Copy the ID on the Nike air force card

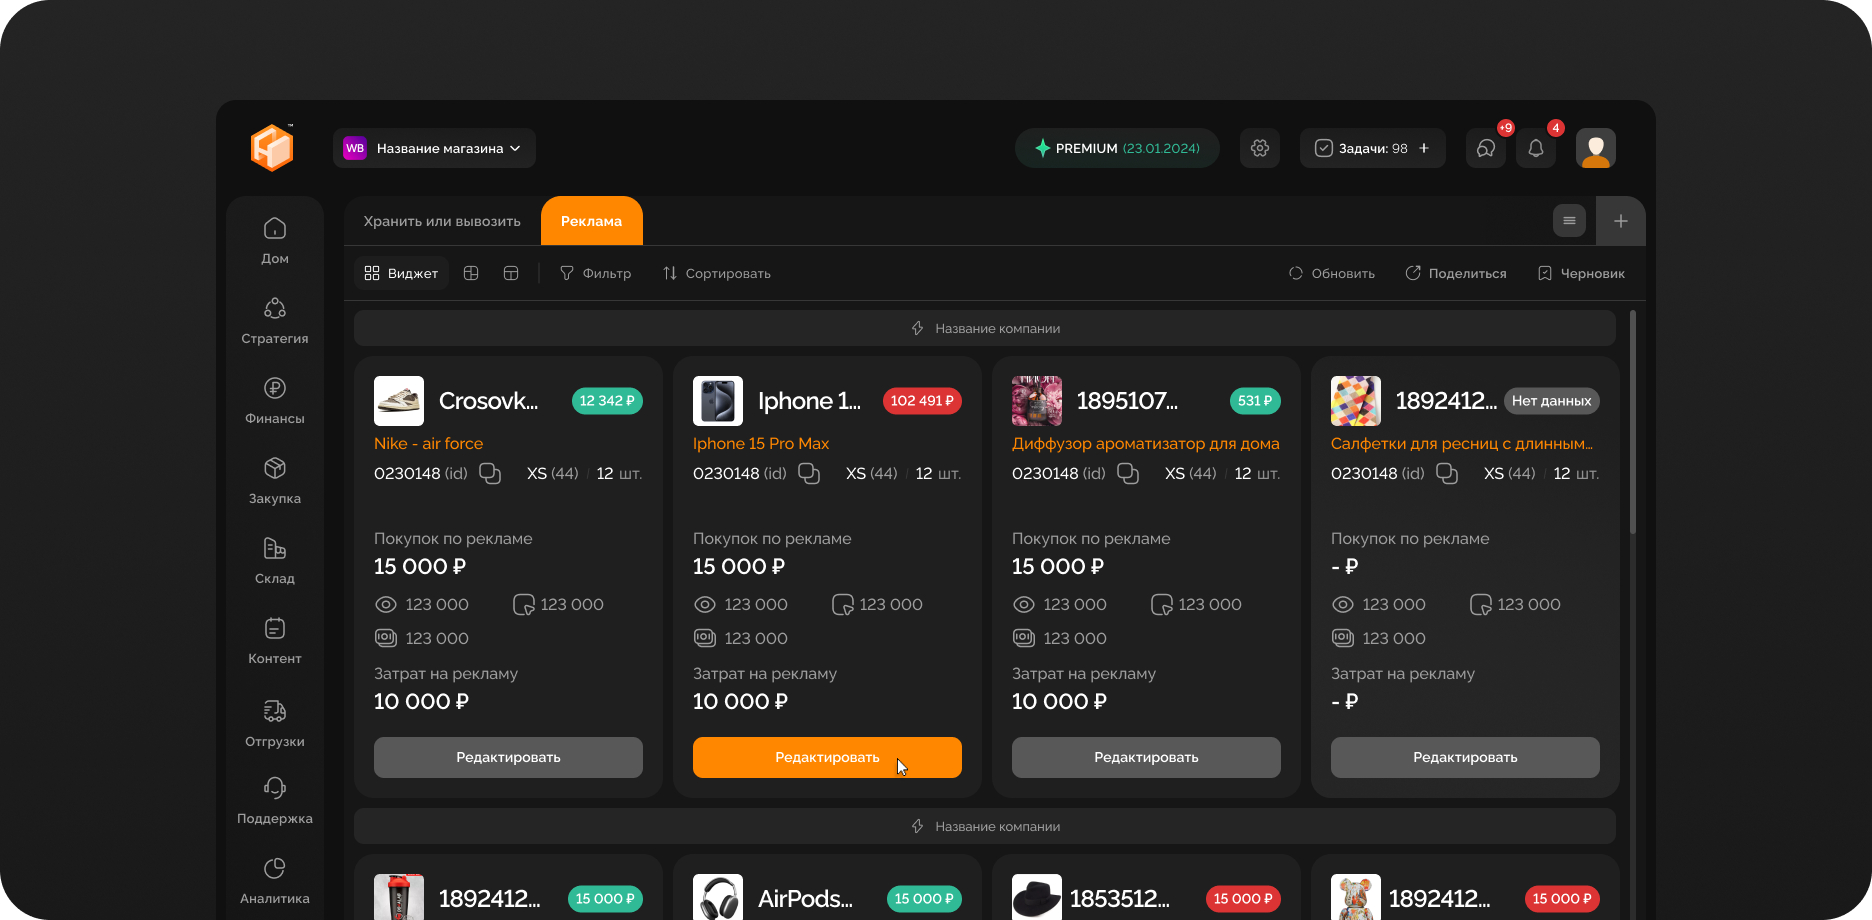[x=490, y=473]
